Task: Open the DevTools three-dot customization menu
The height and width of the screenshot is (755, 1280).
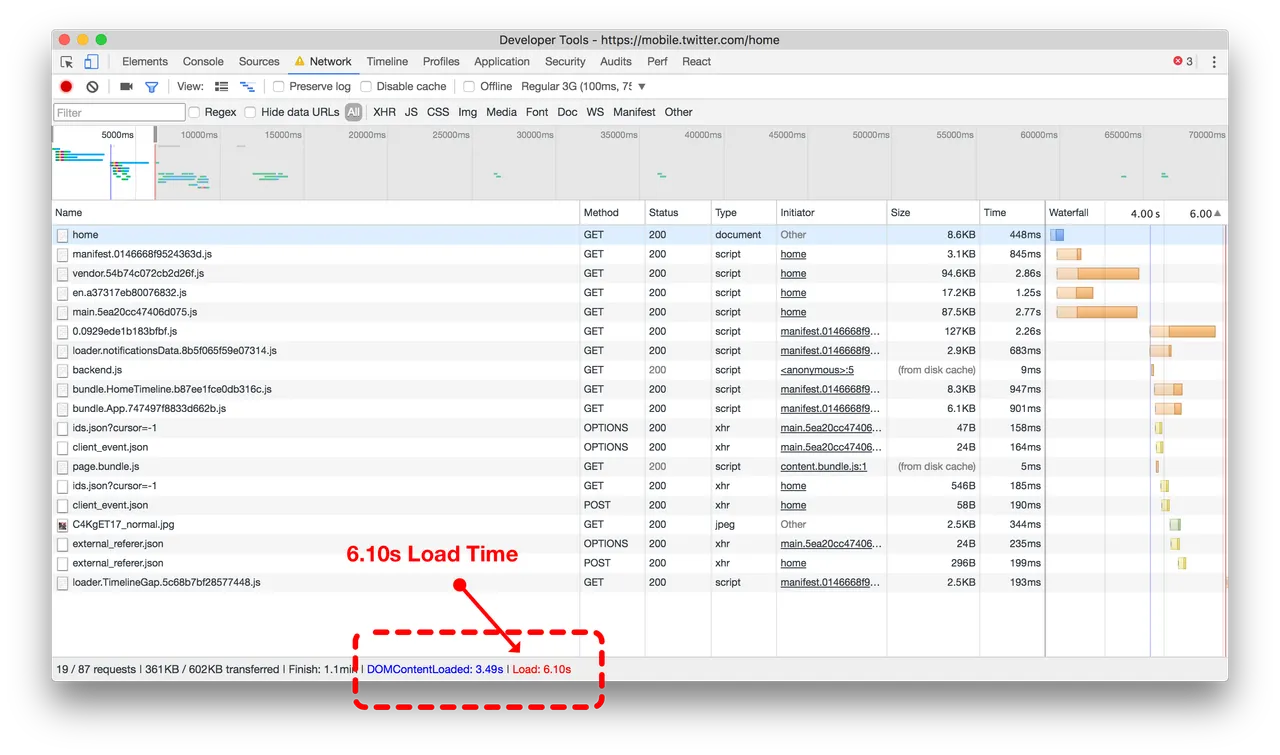Action: [x=1213, y=61]
